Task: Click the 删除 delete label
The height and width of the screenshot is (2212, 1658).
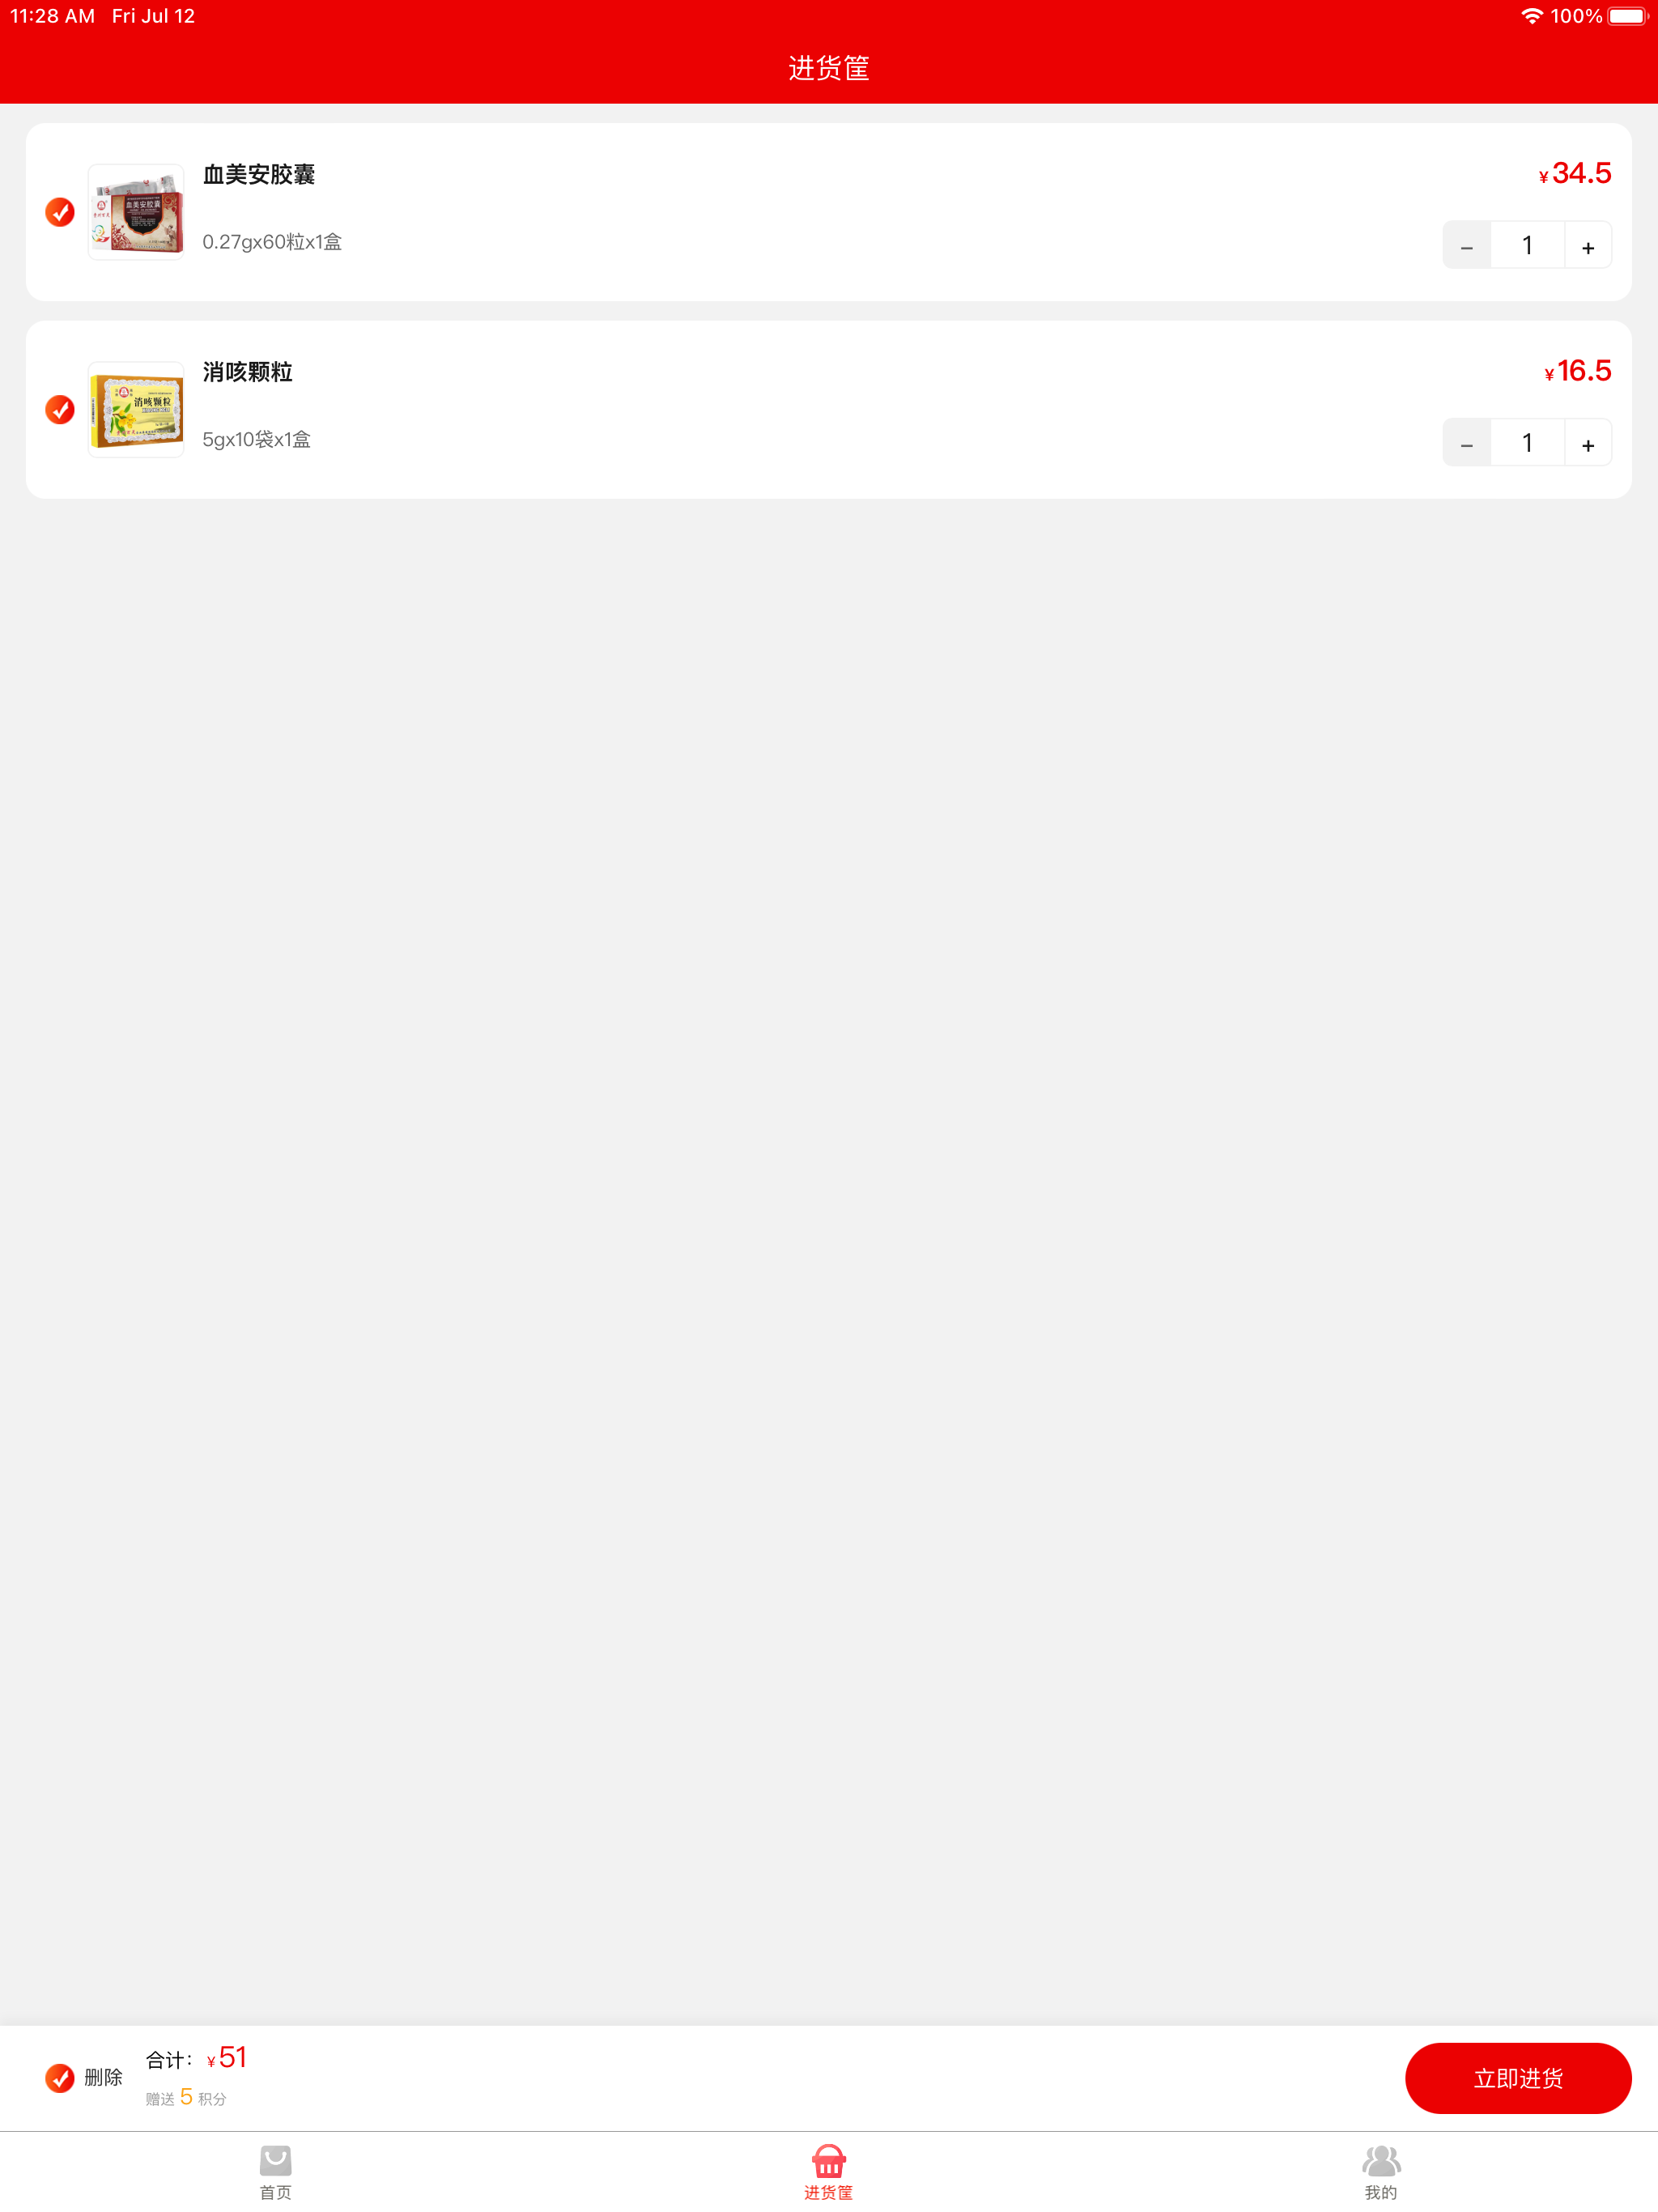Action: (103, 2078)
